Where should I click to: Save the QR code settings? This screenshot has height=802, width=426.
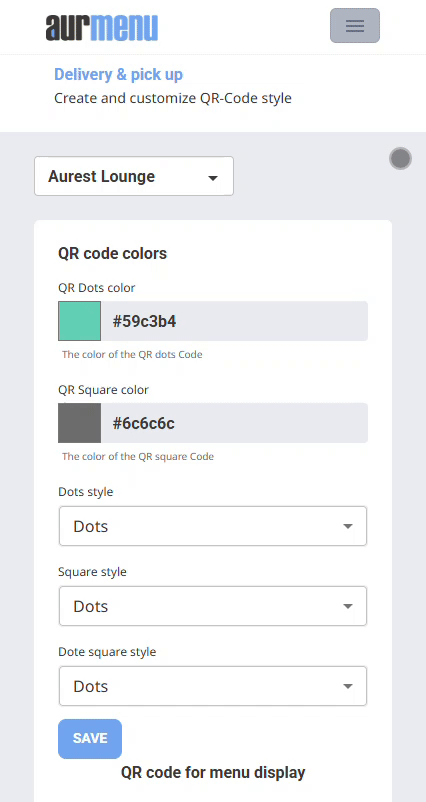click(90, 739)
